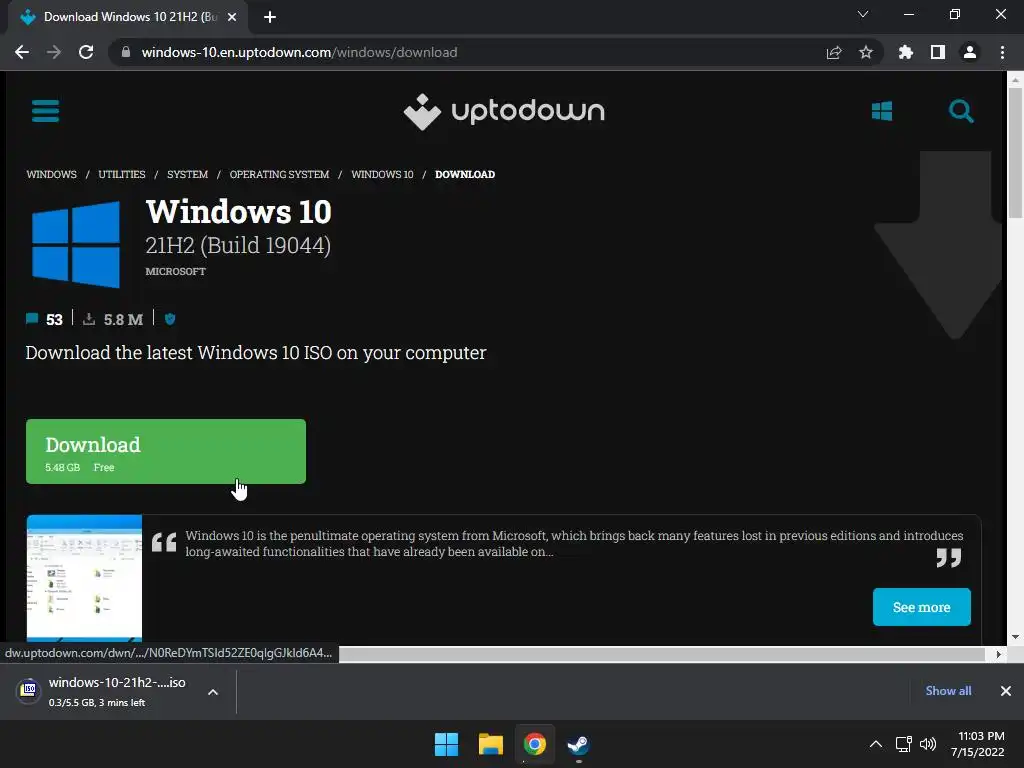Close the downloads bar

click(1006, 691)
